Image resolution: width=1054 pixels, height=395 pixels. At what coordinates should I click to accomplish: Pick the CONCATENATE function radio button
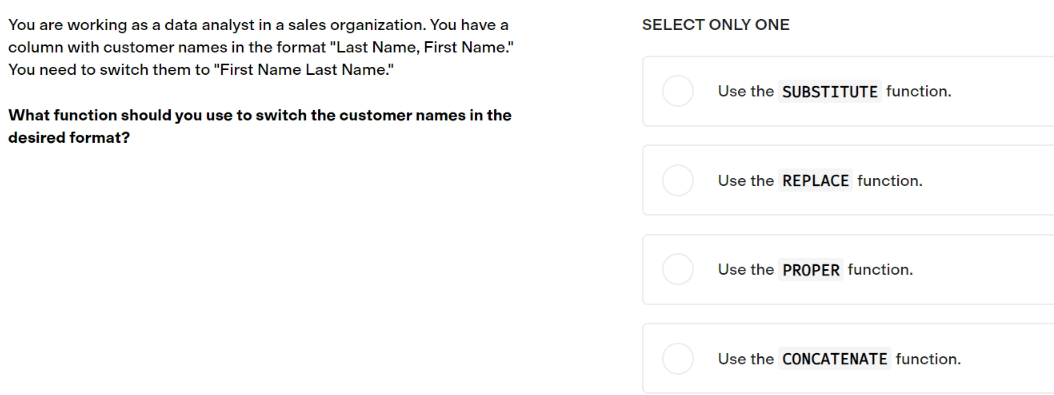click(678, 359)
